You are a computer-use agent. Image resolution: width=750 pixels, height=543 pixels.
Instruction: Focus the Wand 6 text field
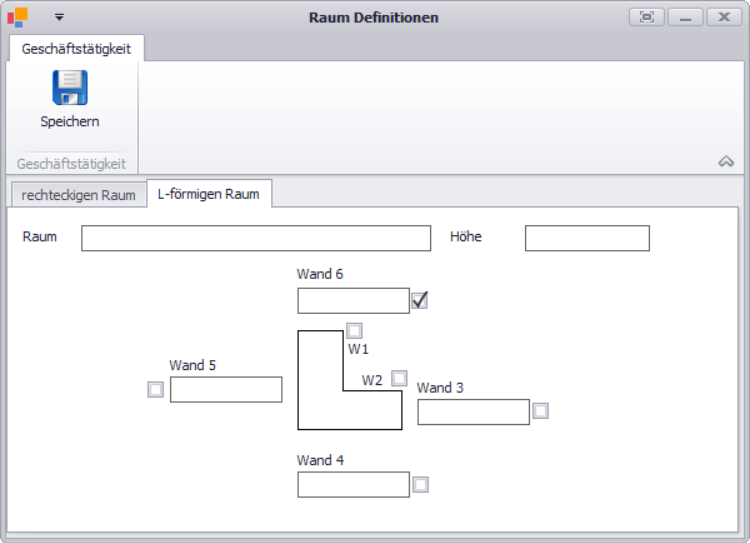click(353, 300)
